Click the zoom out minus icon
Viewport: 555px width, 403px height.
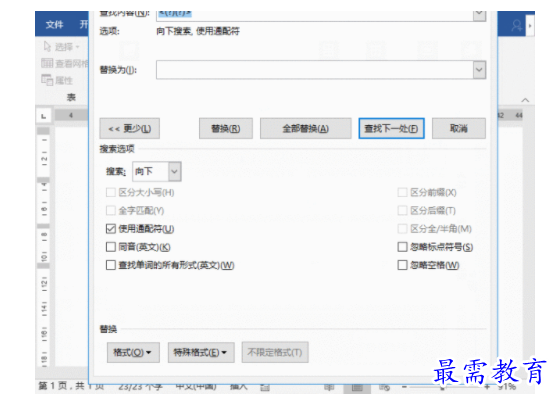pos(404,387)
